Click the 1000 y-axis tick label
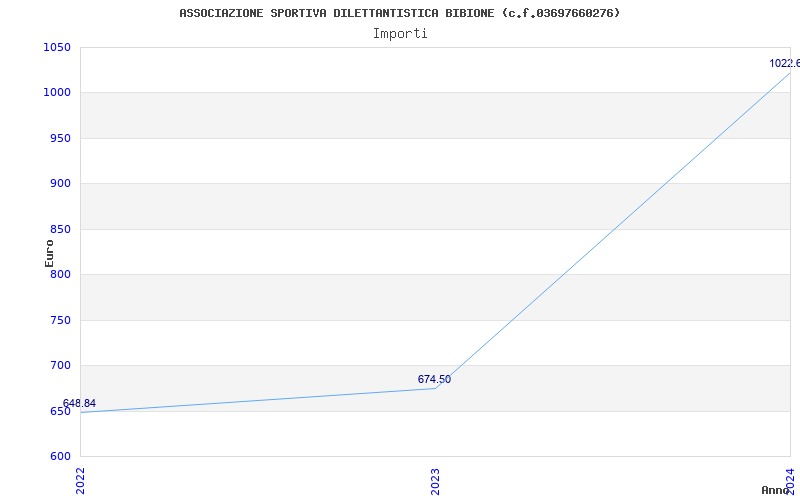Screen dimensions: 800x500 57,93
